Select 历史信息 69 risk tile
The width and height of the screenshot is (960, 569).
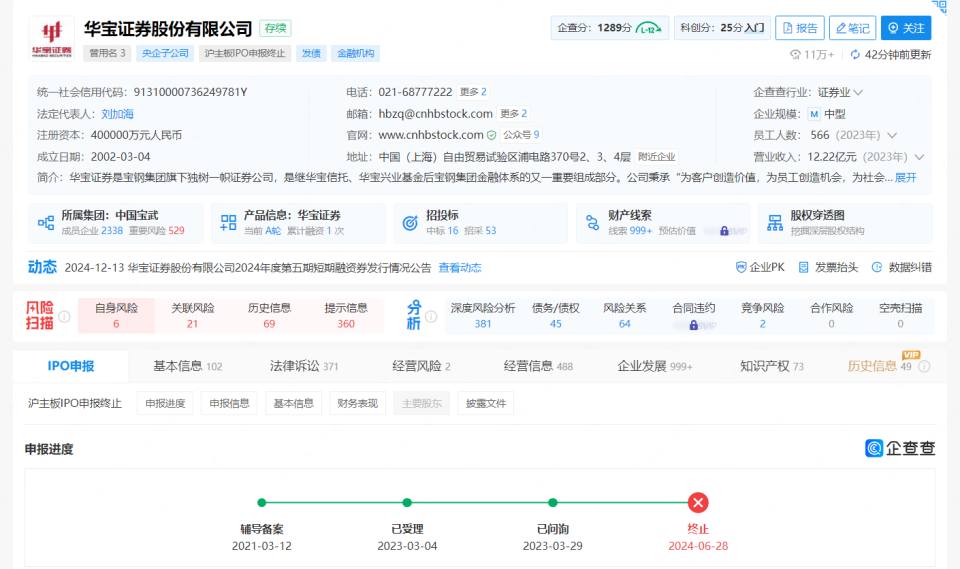tap(269, 315)
